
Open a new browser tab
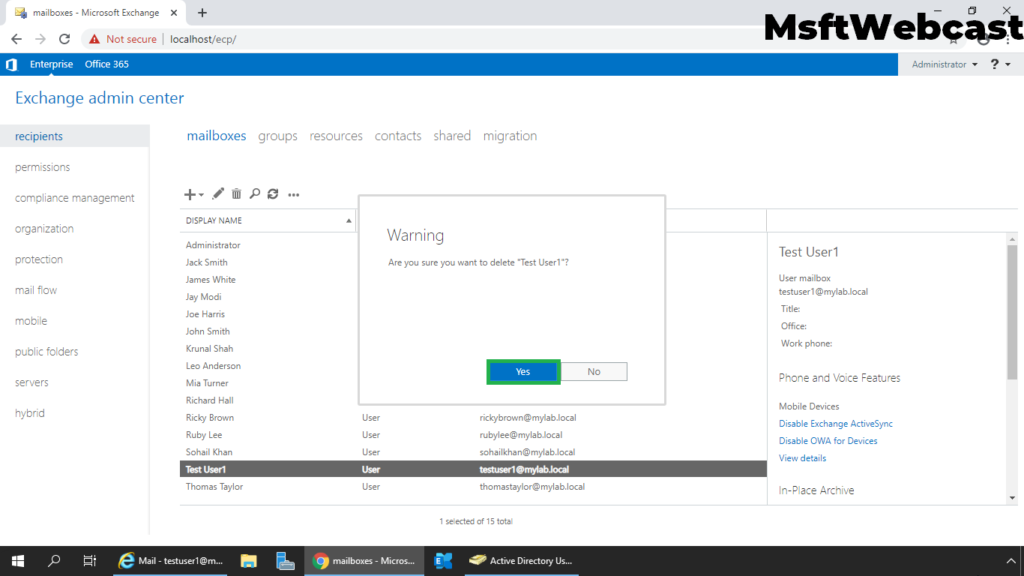(x=202, y=12)
